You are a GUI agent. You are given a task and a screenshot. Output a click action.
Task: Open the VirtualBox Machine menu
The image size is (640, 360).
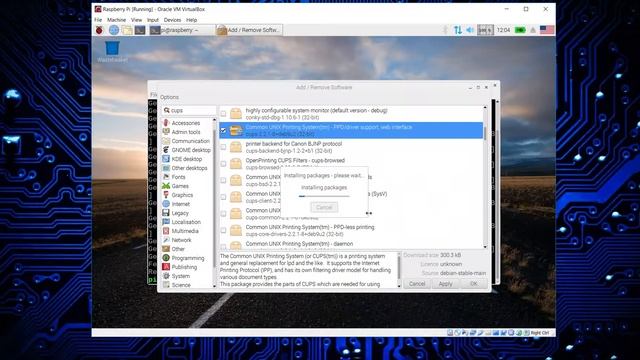tap(116, 20)
